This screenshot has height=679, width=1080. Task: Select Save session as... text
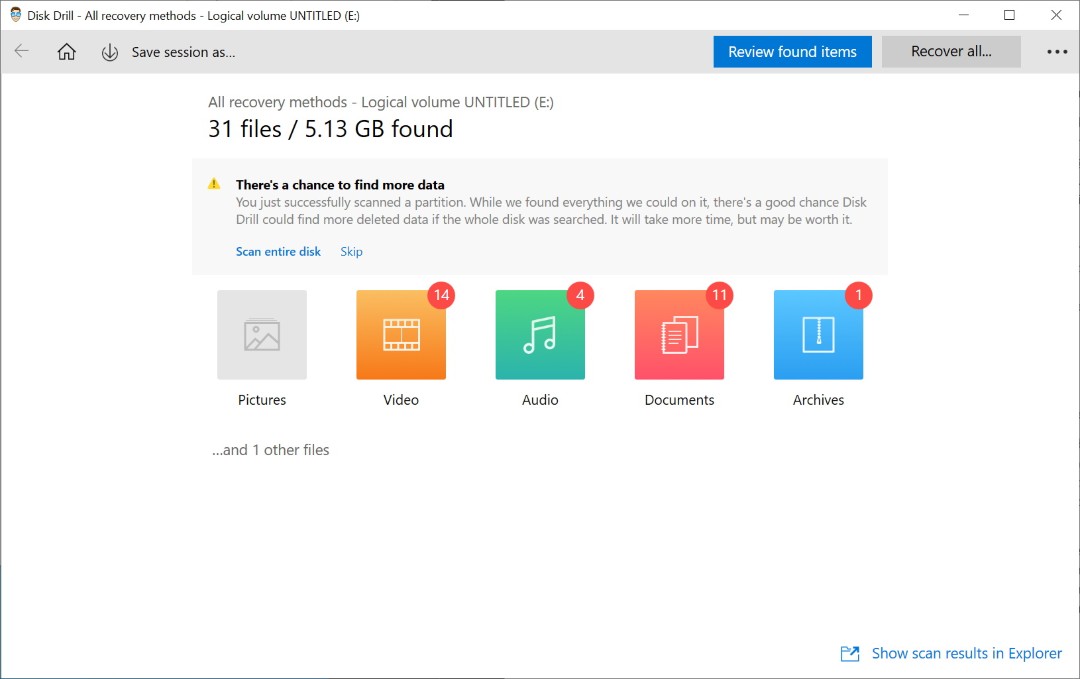[183, 52]
